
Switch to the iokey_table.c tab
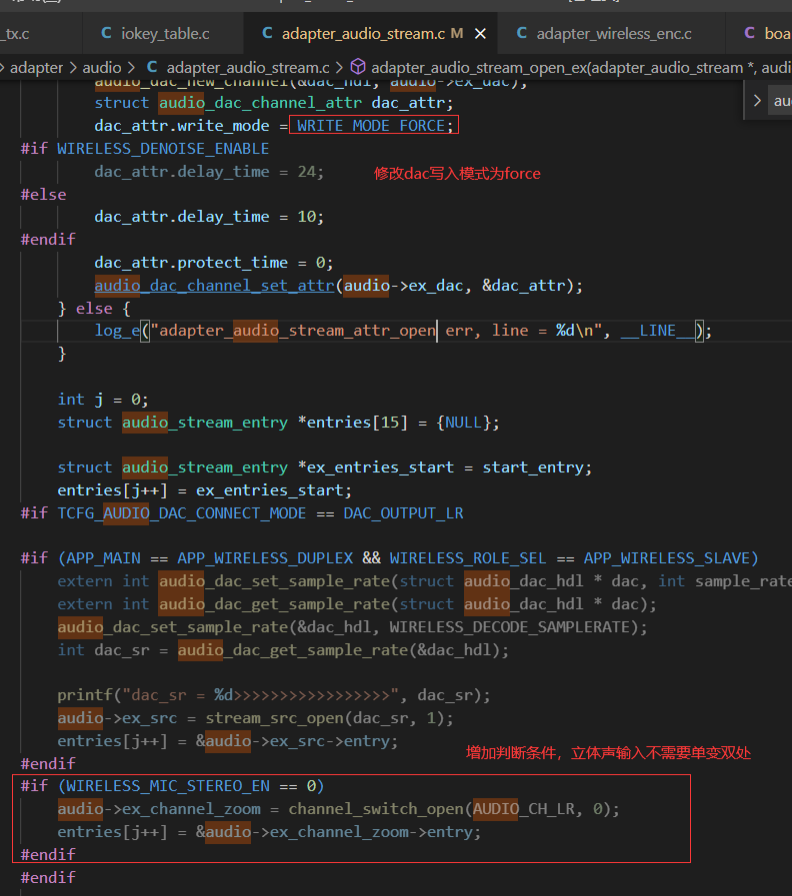tap(154, 34)
